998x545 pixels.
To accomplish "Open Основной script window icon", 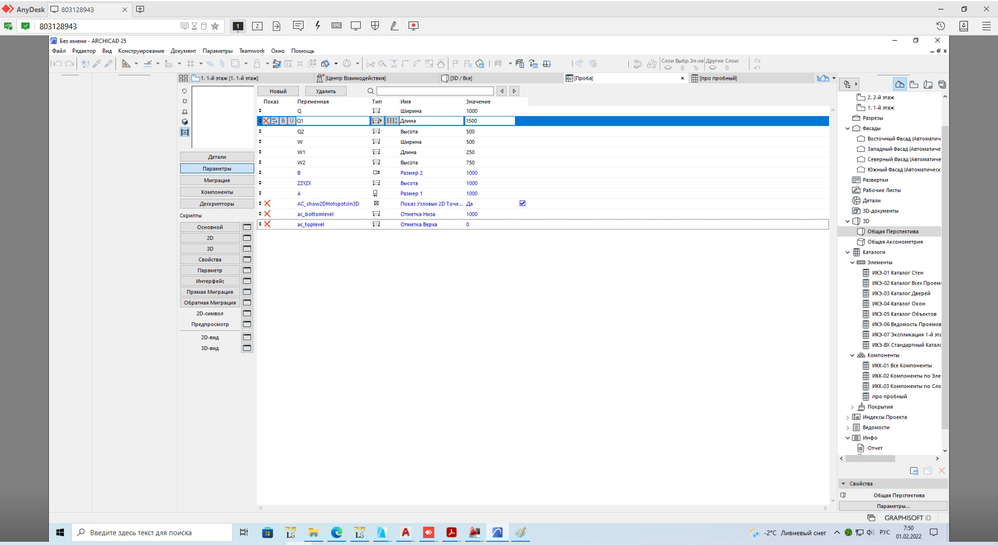I will (247, 227).
